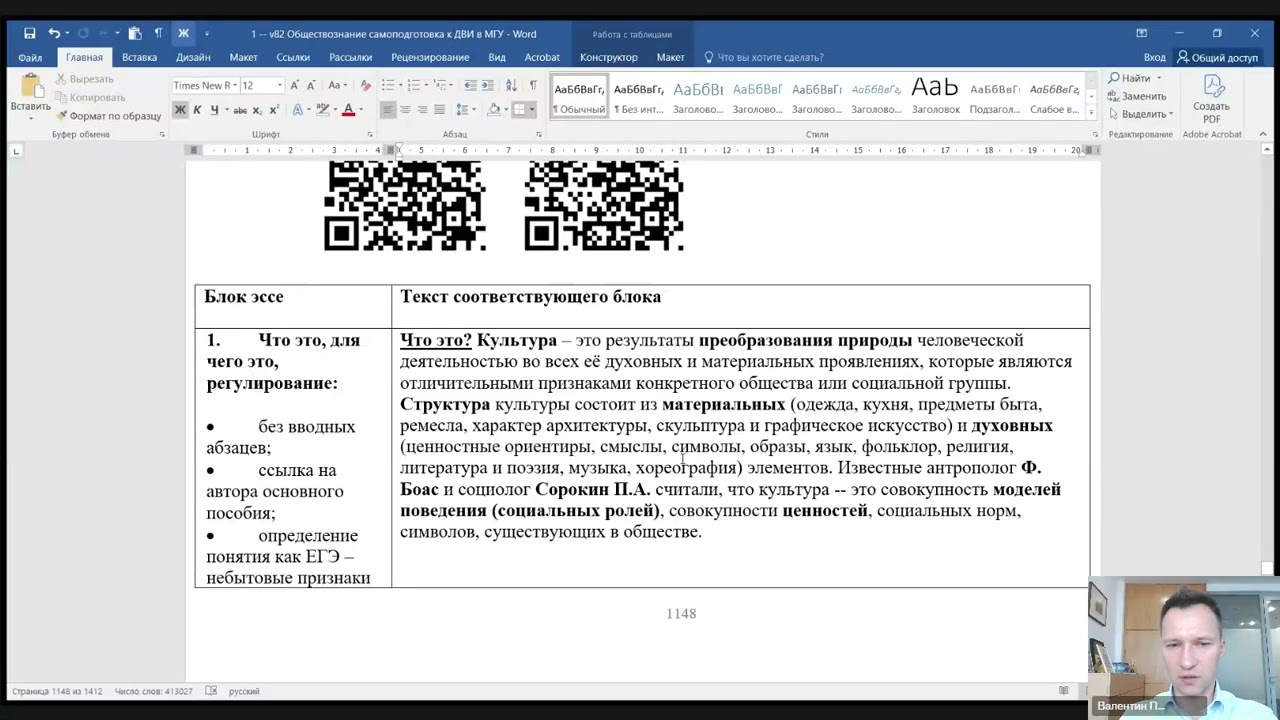Sort text with the A-Z sort icon

pyautogui.click(x=512, y=85)
